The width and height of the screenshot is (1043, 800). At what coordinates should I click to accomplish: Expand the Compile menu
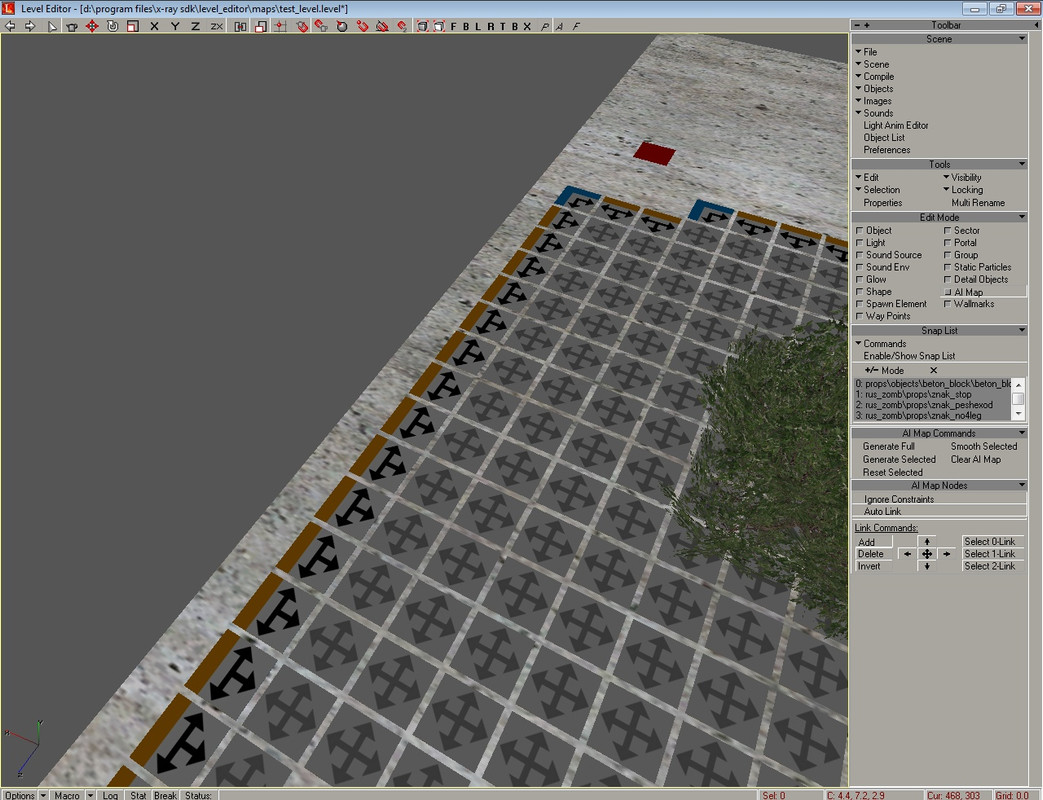coord(875,76)
